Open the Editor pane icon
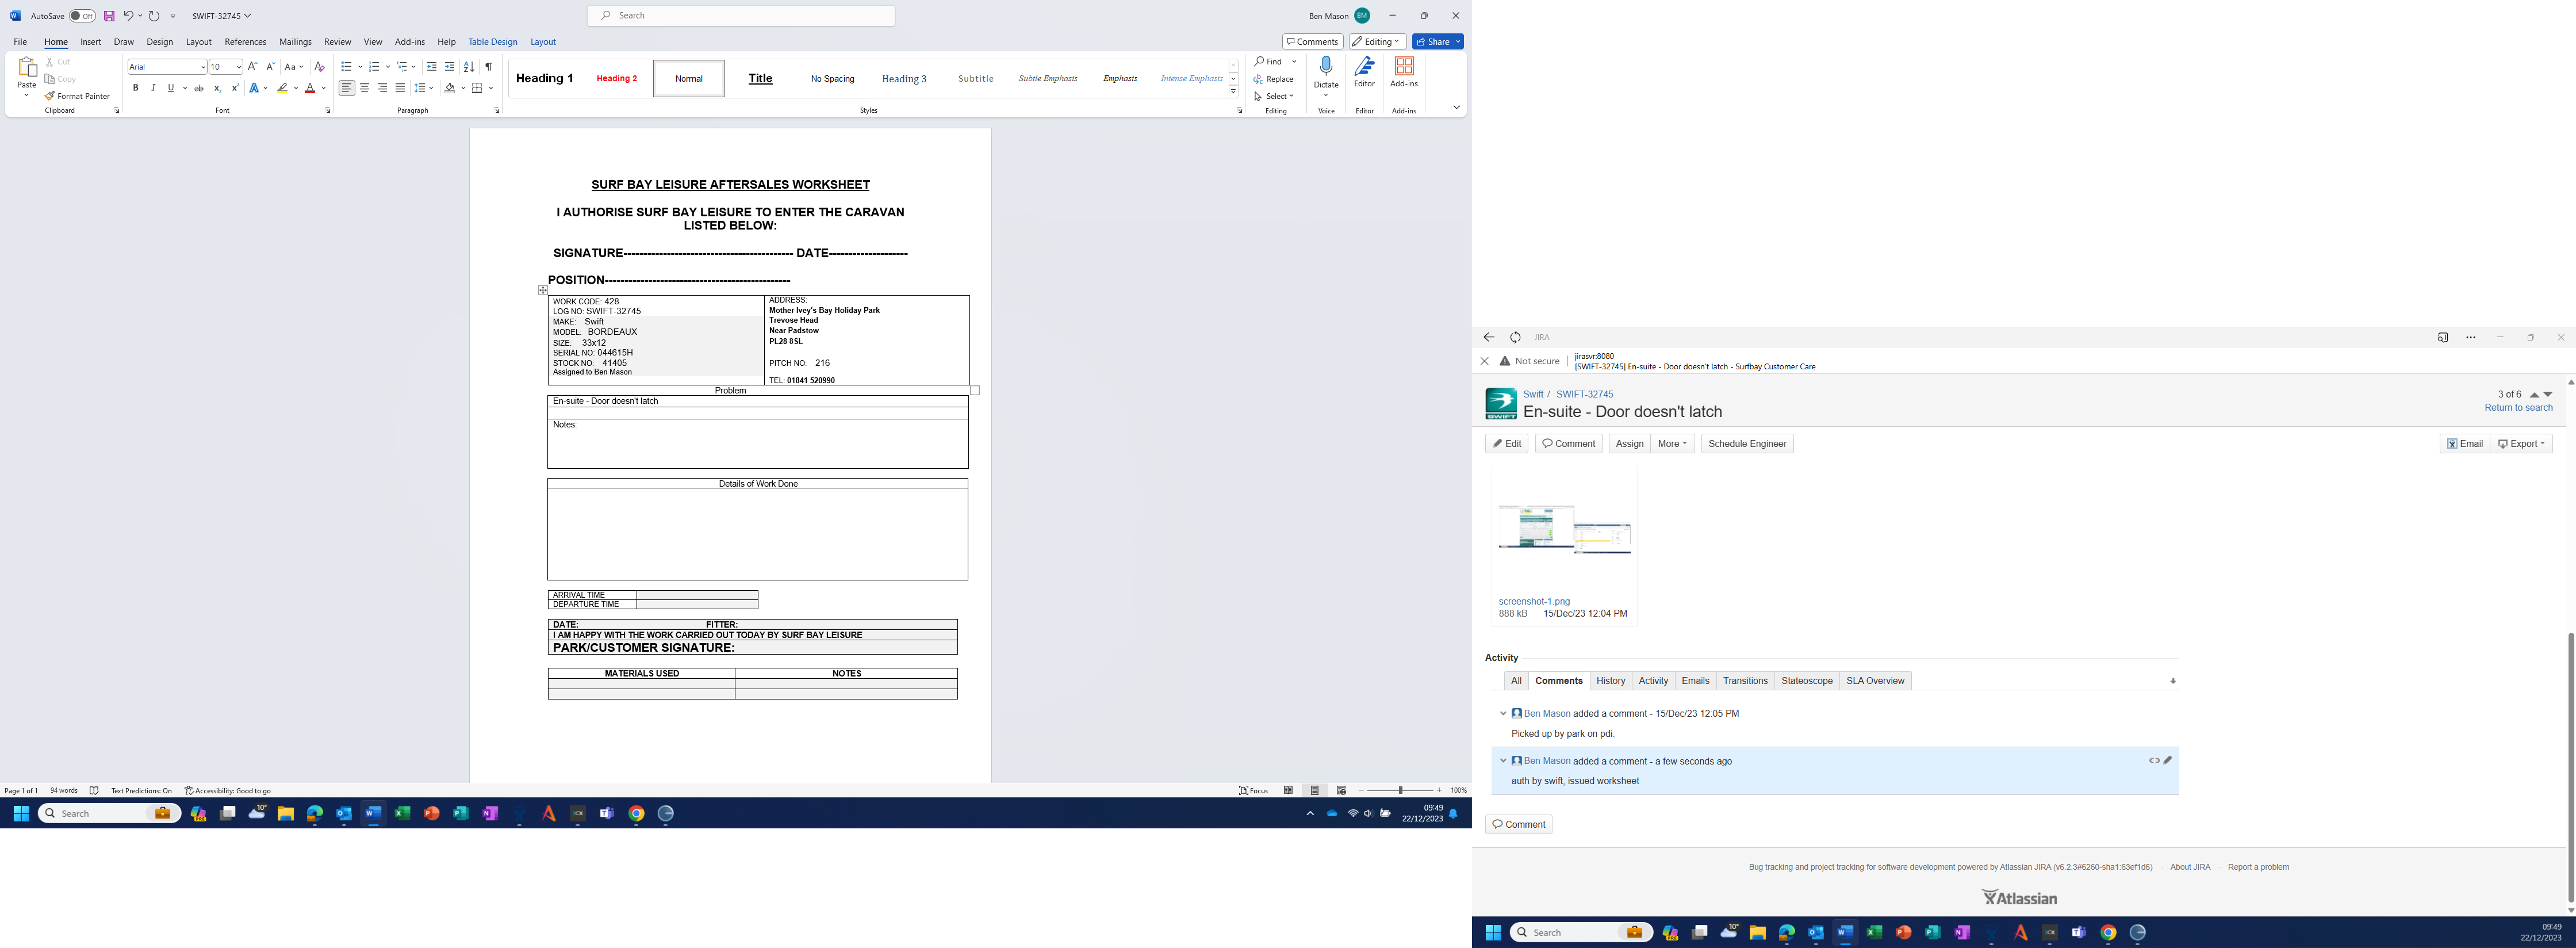Image resolution: width=2576 pixels, height=948 pixels. pyautogui.click(x=1364, y=68)
